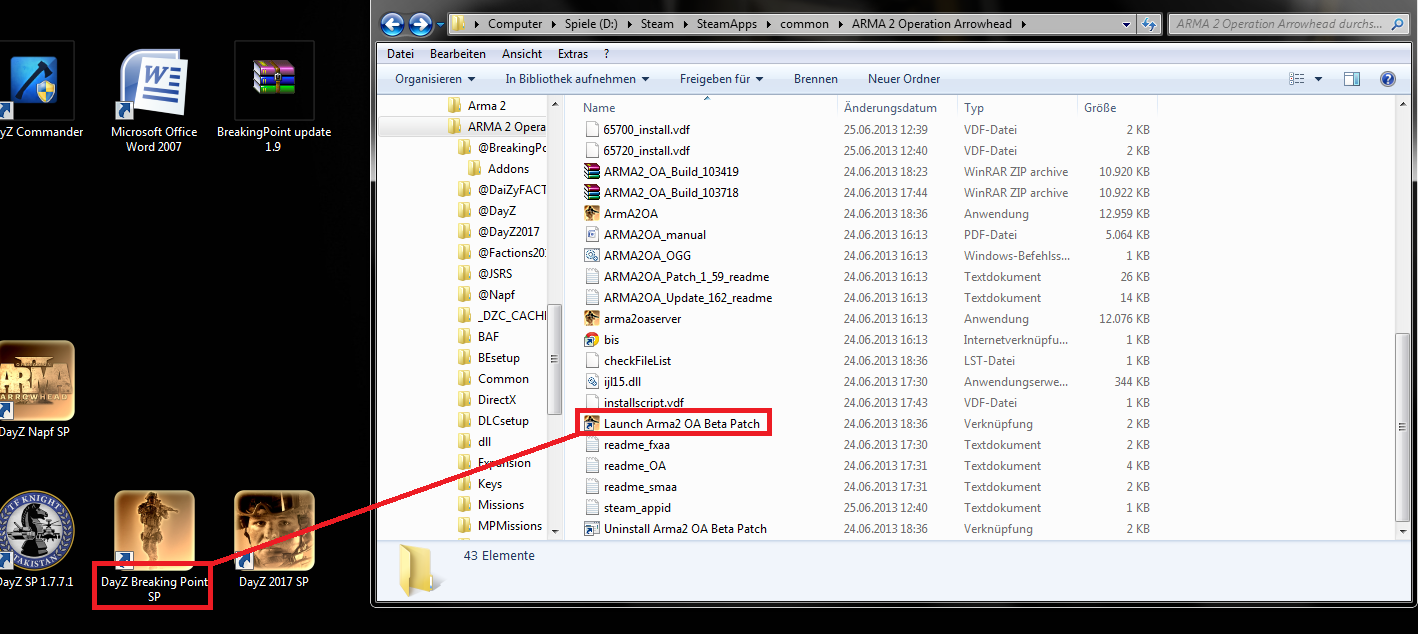Image resolution: width=1418 pixels, height=634 pixels.
Task: Launch Microsoft Office Word 2007
Action: click(153, 80)
